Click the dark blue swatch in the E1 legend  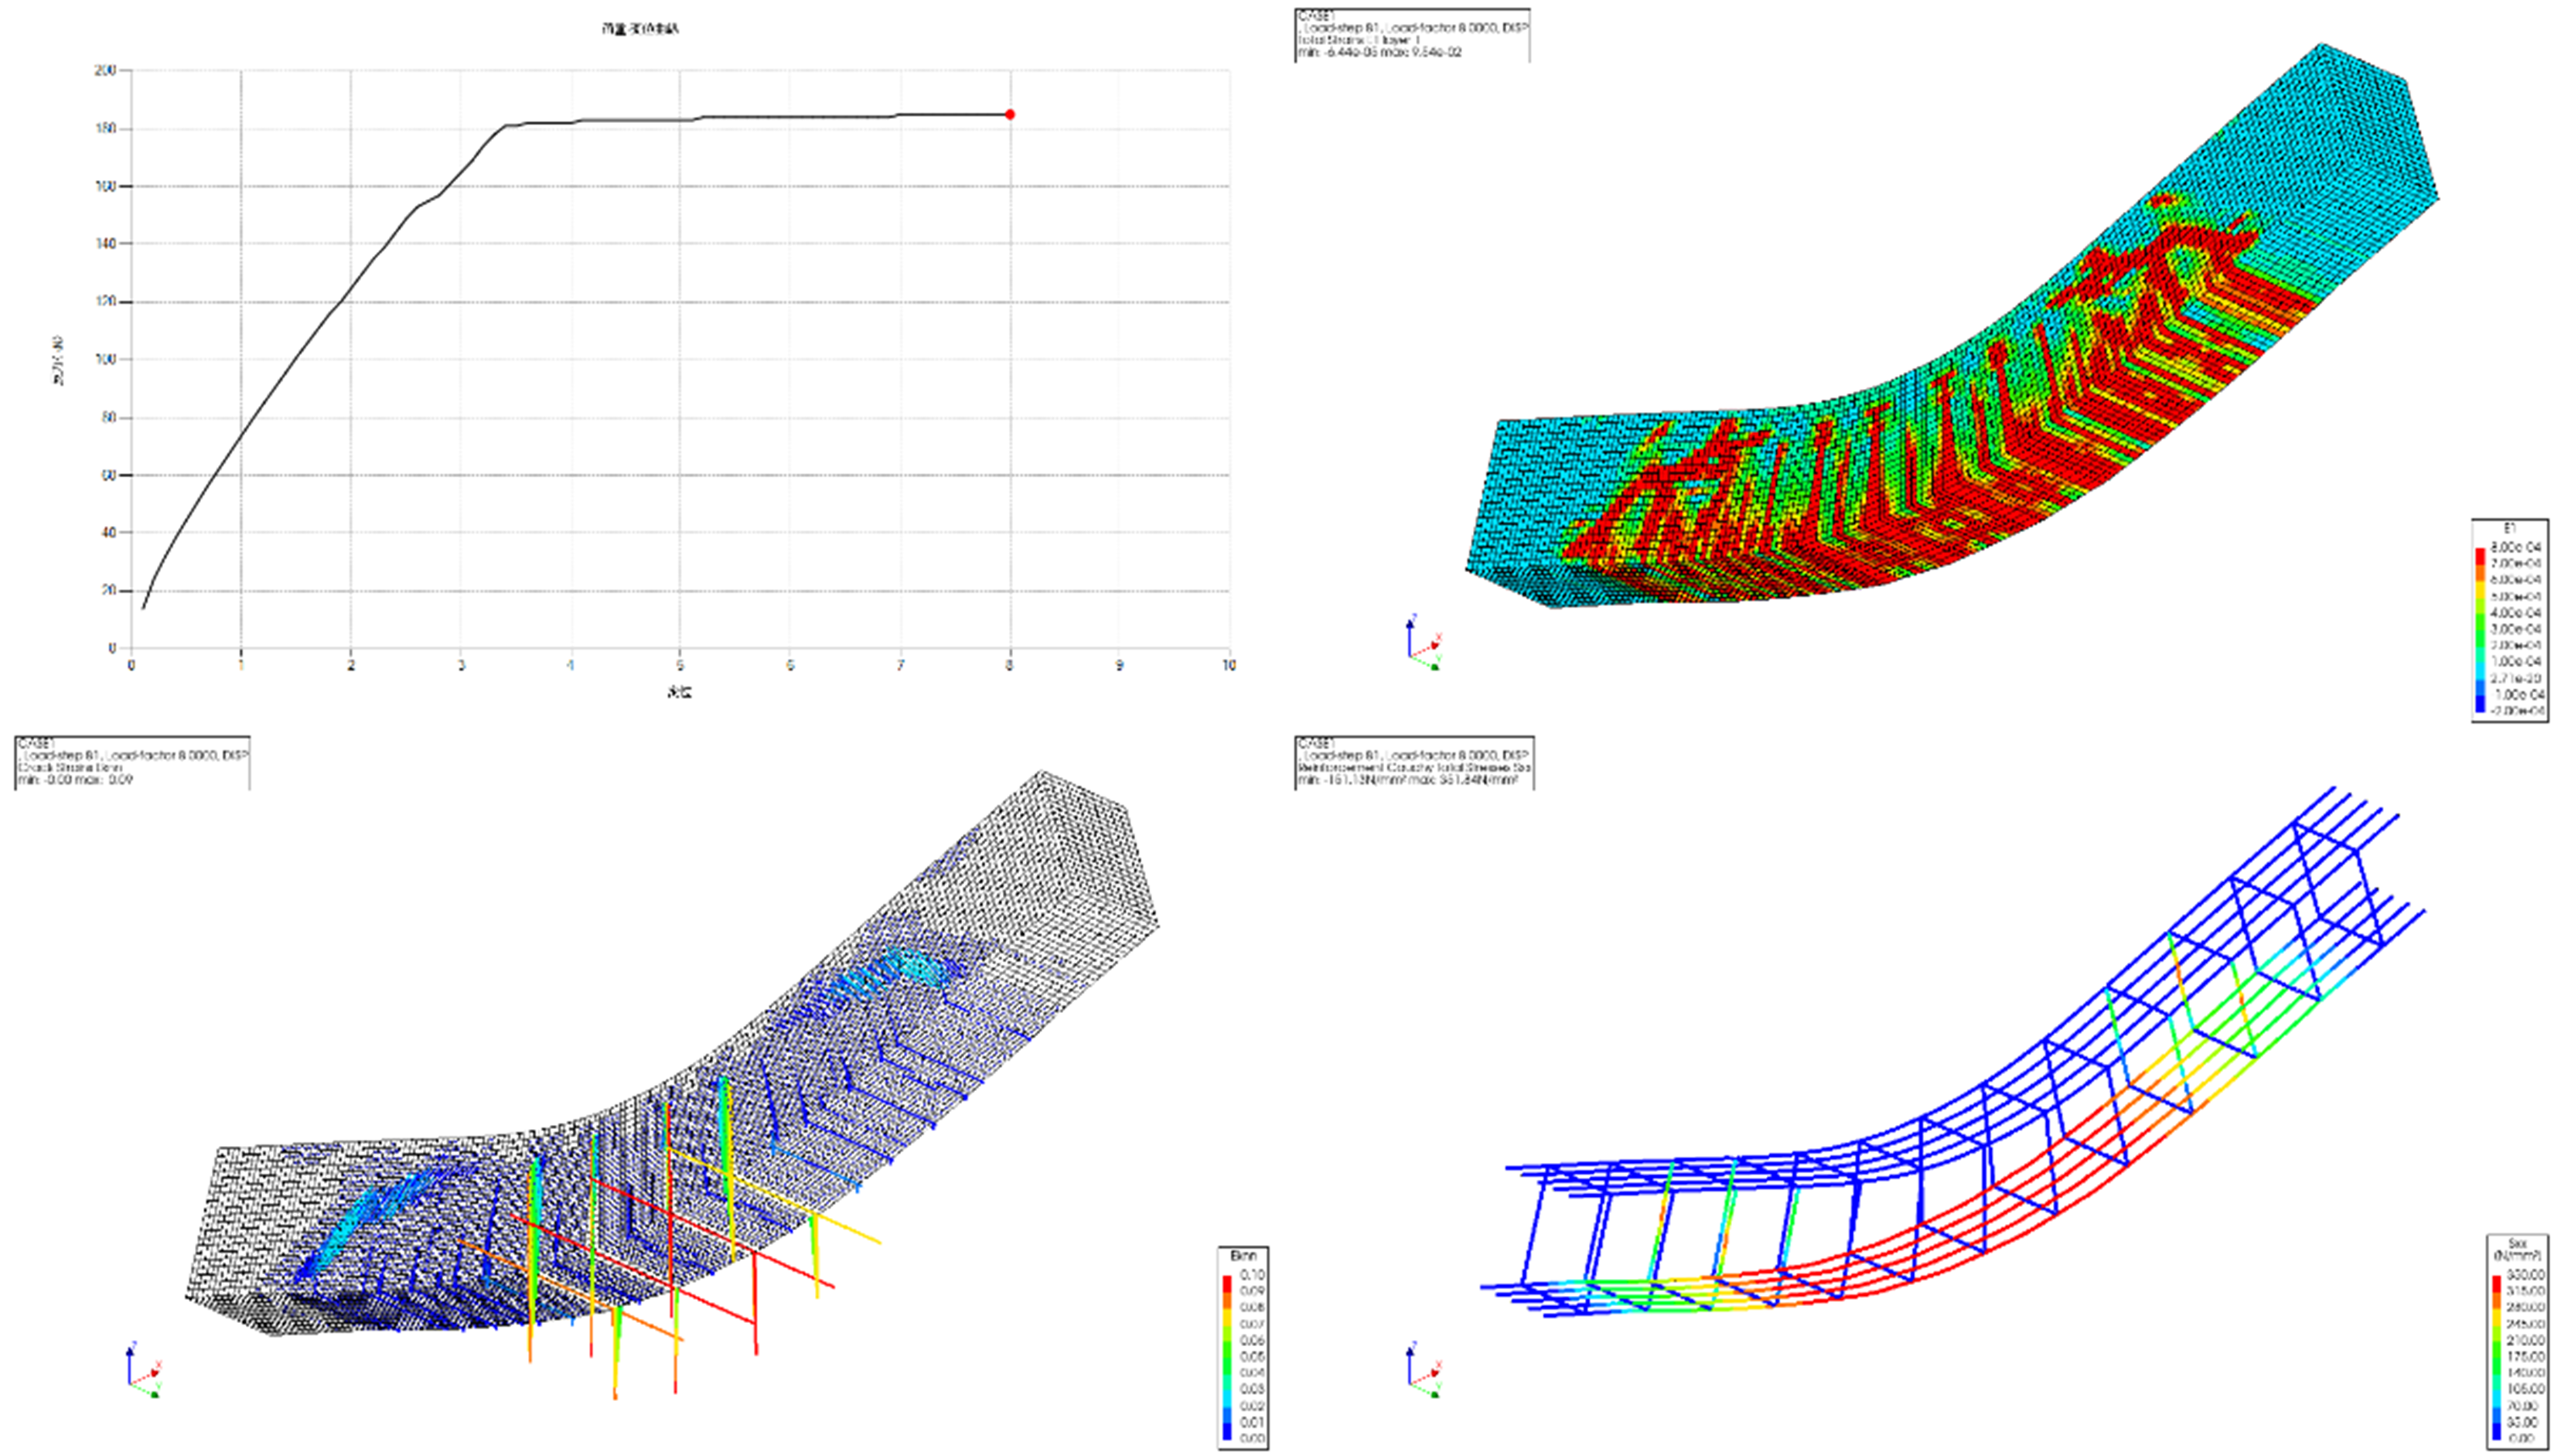coord(2480,705)
